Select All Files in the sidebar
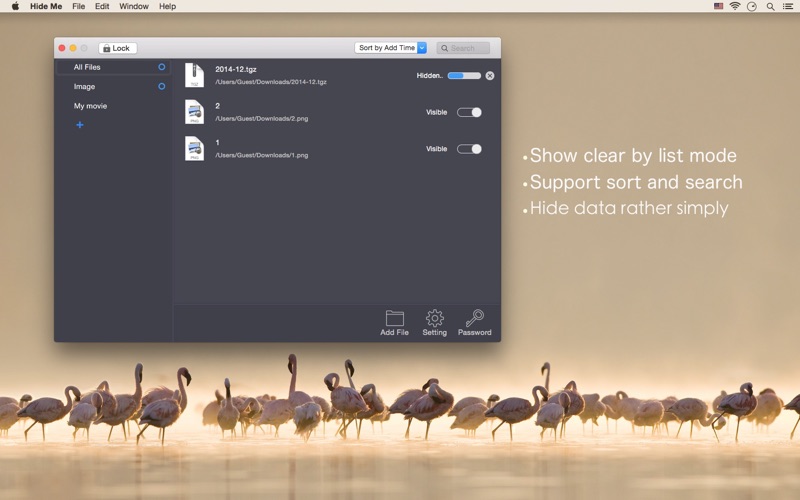The width and height of the screenshot is (800, 500). point(113,67)
